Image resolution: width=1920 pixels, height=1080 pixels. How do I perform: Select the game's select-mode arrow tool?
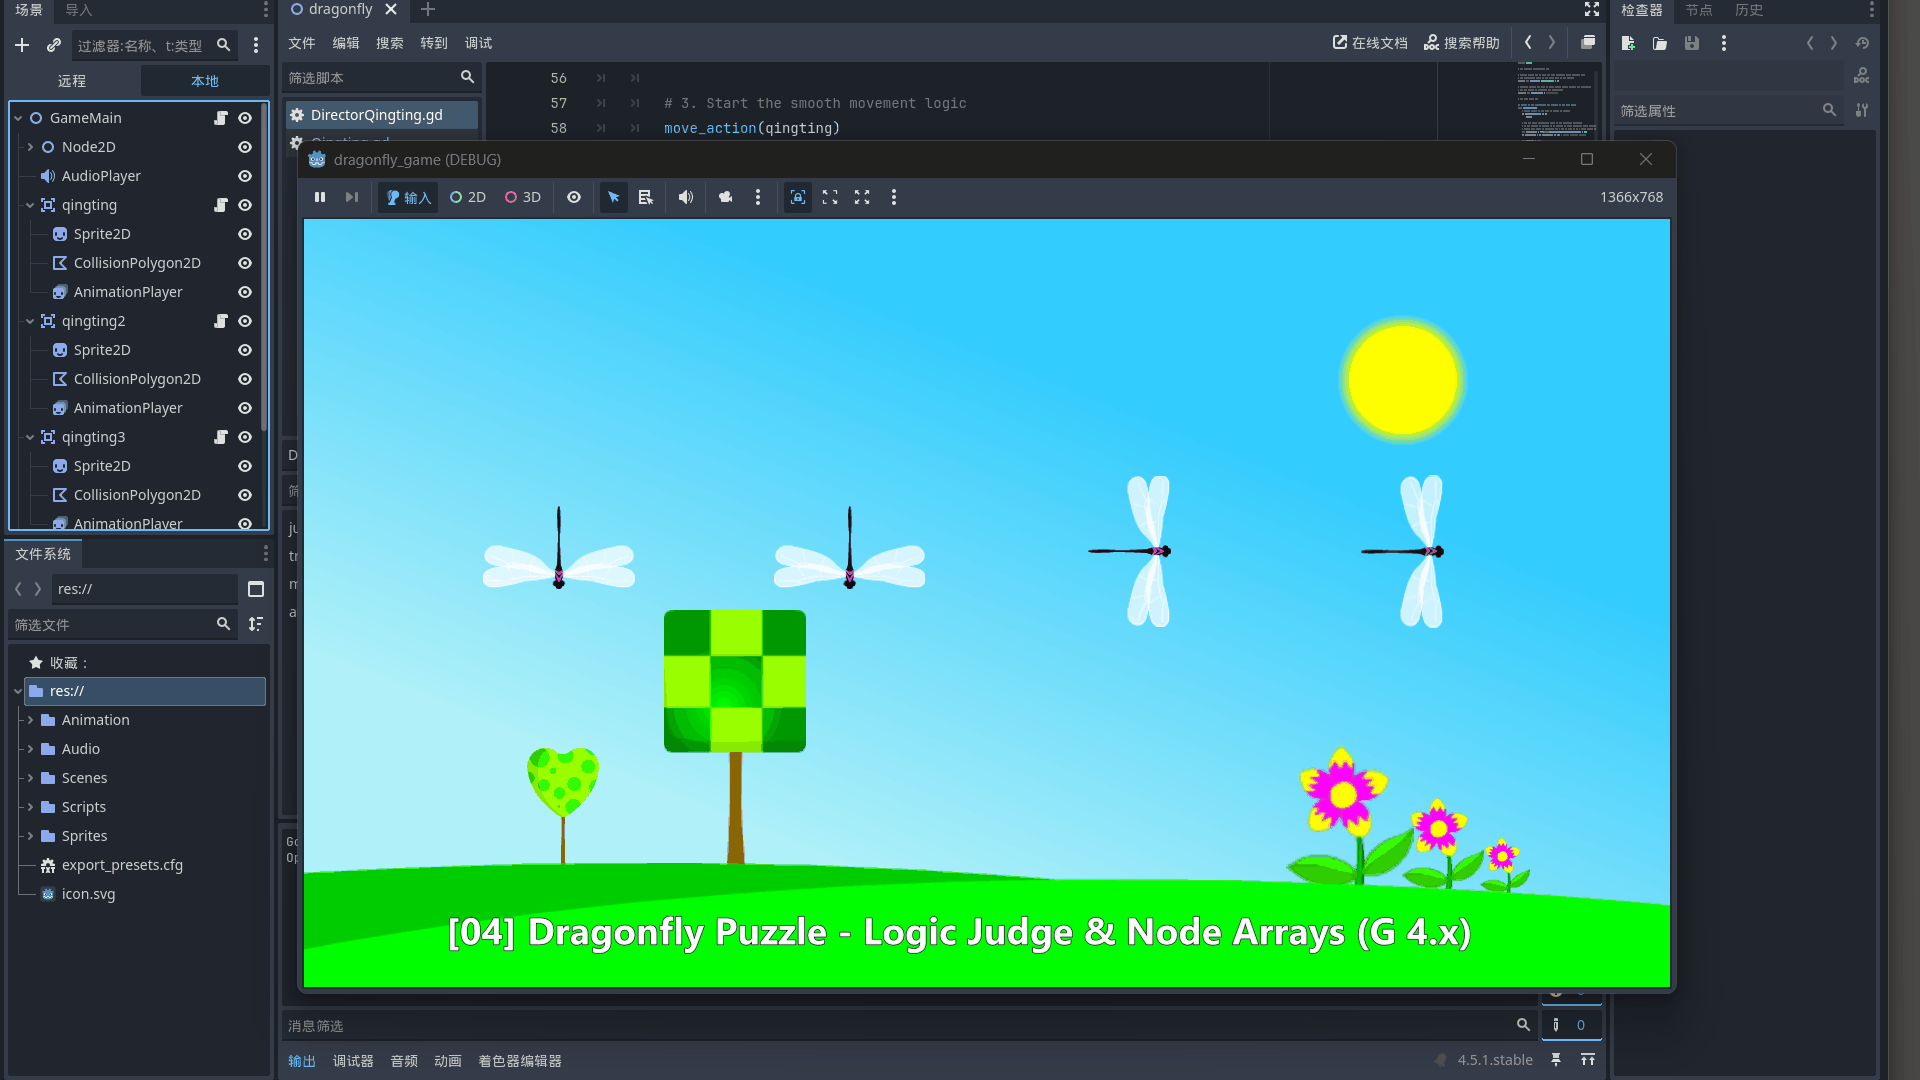click(614, 197)
